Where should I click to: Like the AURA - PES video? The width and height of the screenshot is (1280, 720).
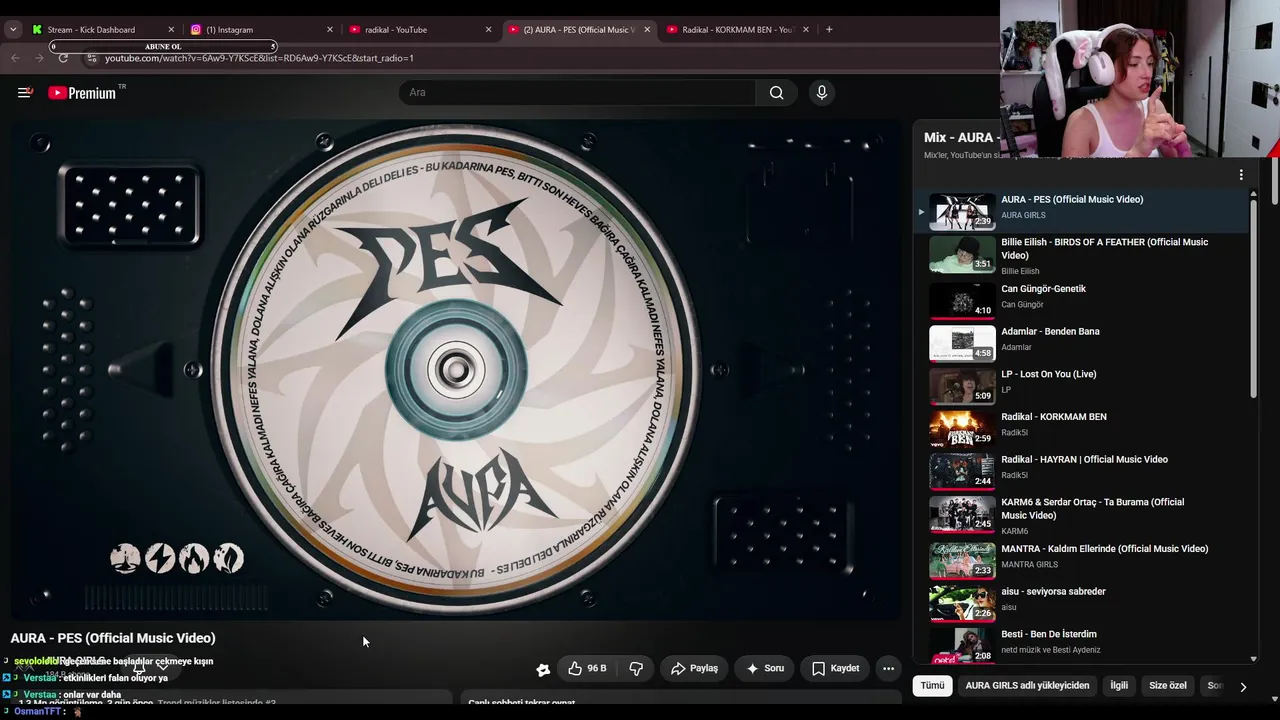click(x=587, y=668)
